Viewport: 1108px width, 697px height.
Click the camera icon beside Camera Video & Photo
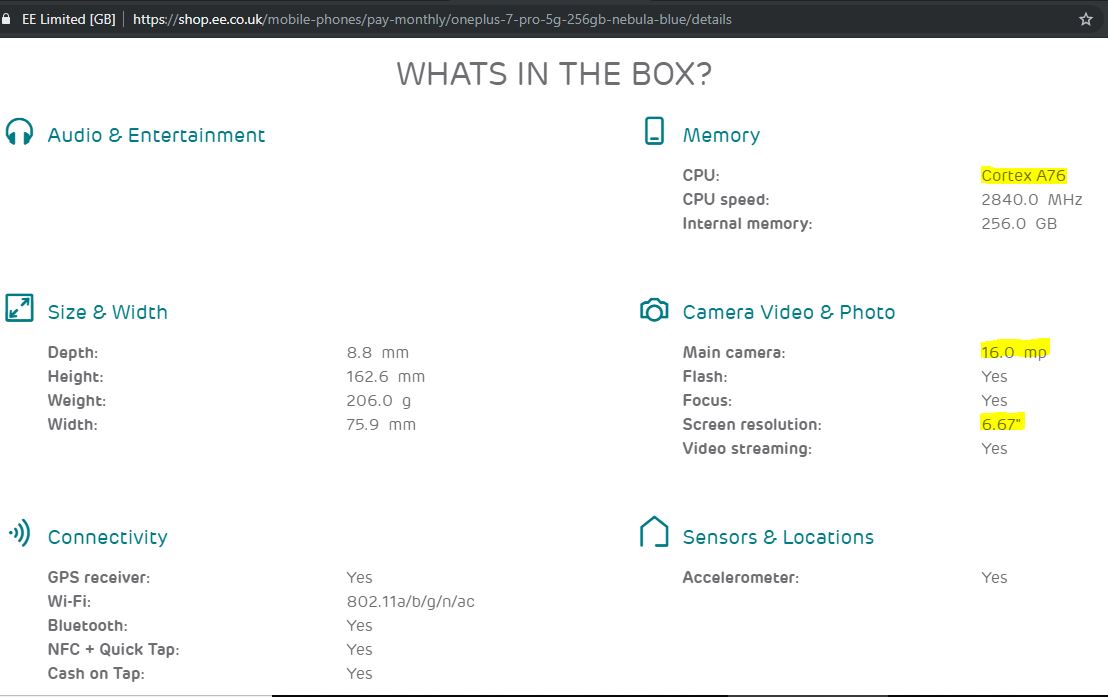[x=654, y=310]
